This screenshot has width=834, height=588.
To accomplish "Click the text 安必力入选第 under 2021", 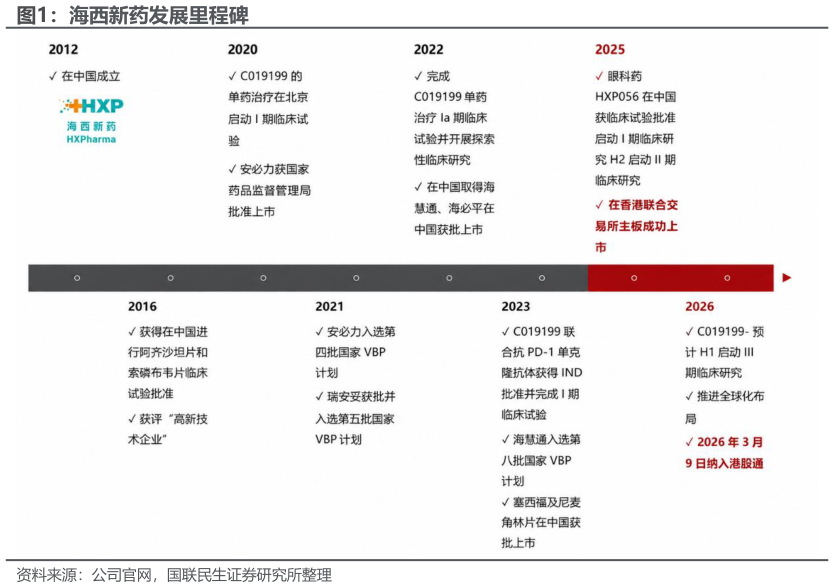I will coord(361,332).
